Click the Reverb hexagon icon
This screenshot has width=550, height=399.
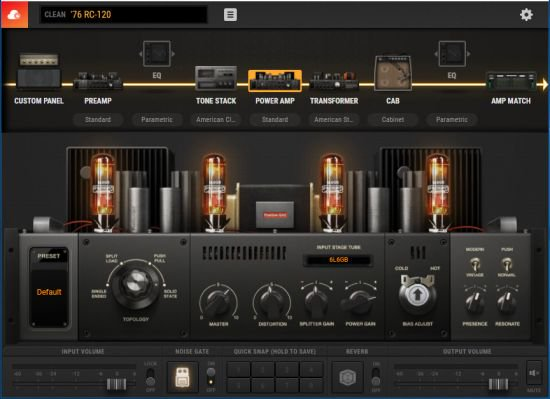coord(348,377)
